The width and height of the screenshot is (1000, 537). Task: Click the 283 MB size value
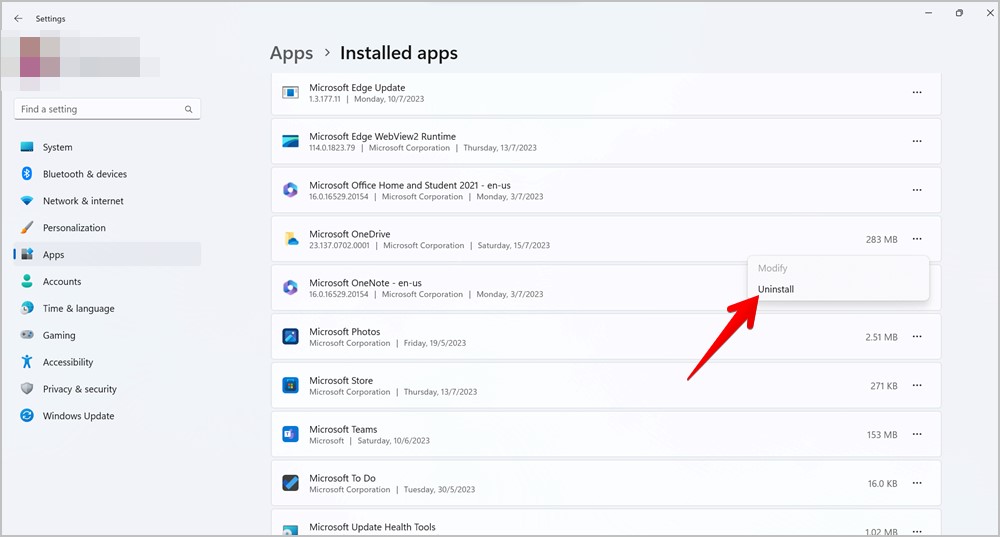coord(881,239)
